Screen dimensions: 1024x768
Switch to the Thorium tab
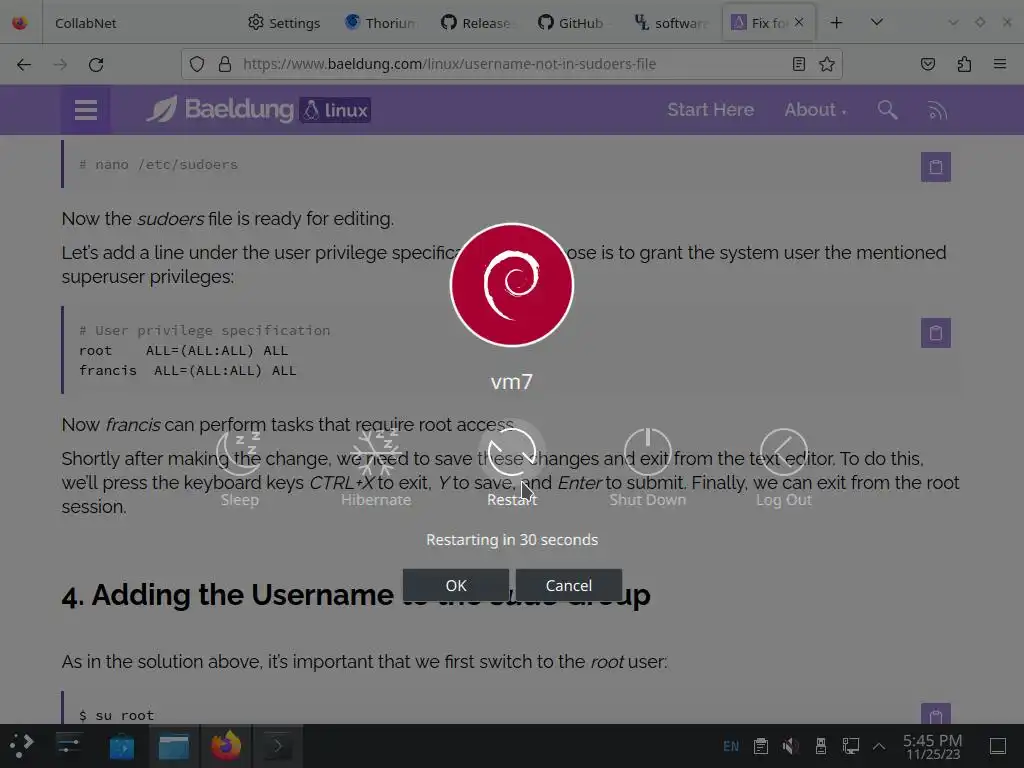tap(381, 23)
